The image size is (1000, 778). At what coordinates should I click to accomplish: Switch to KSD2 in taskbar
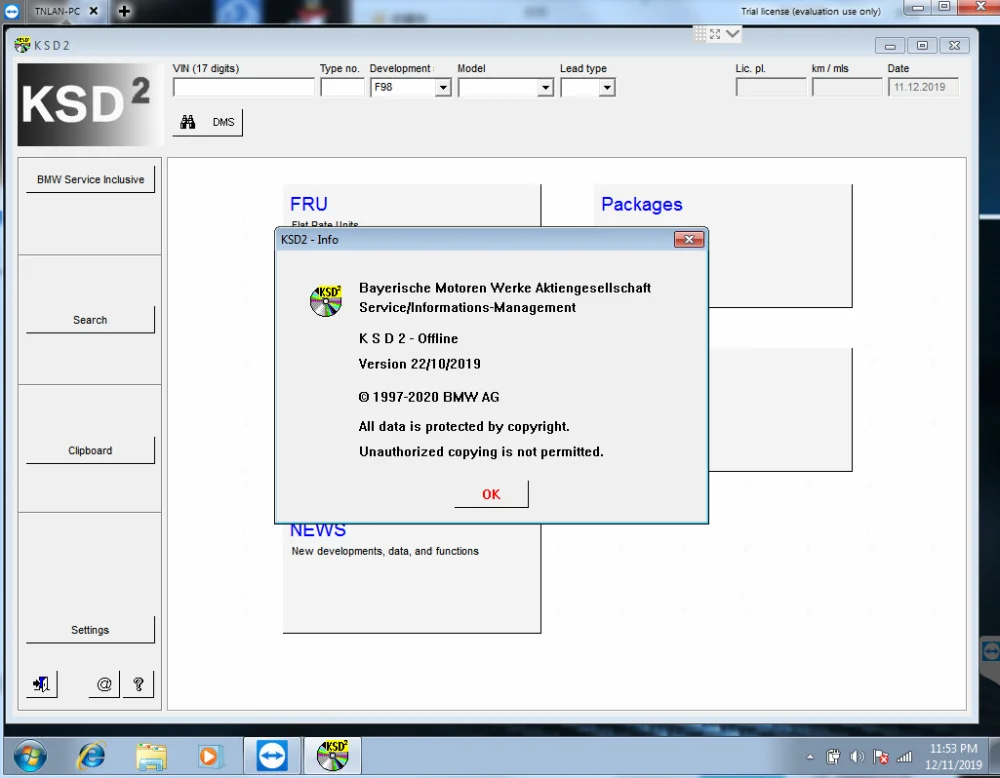[x=332, y=756]
